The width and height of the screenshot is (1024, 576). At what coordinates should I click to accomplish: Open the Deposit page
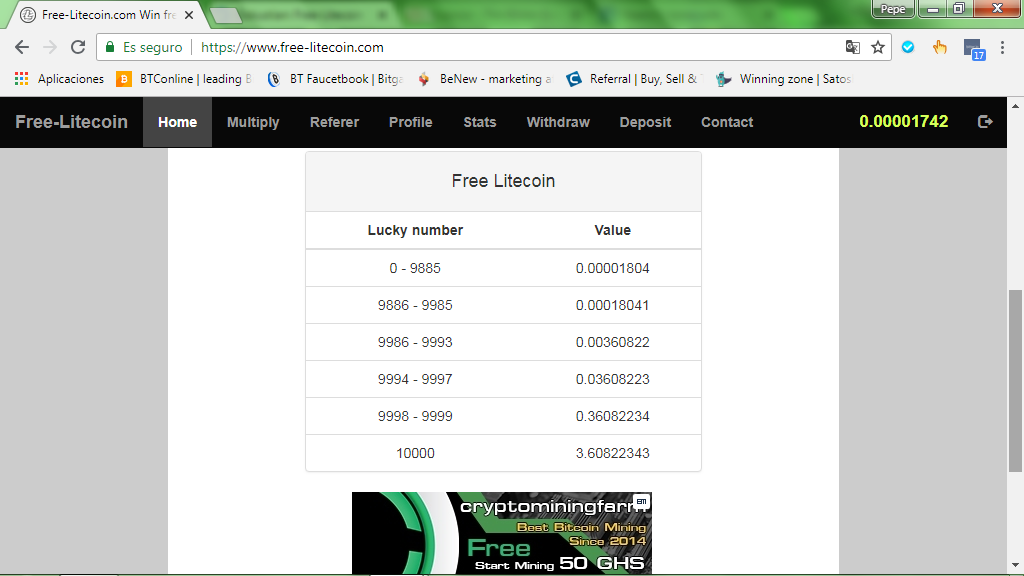(645, 122)
